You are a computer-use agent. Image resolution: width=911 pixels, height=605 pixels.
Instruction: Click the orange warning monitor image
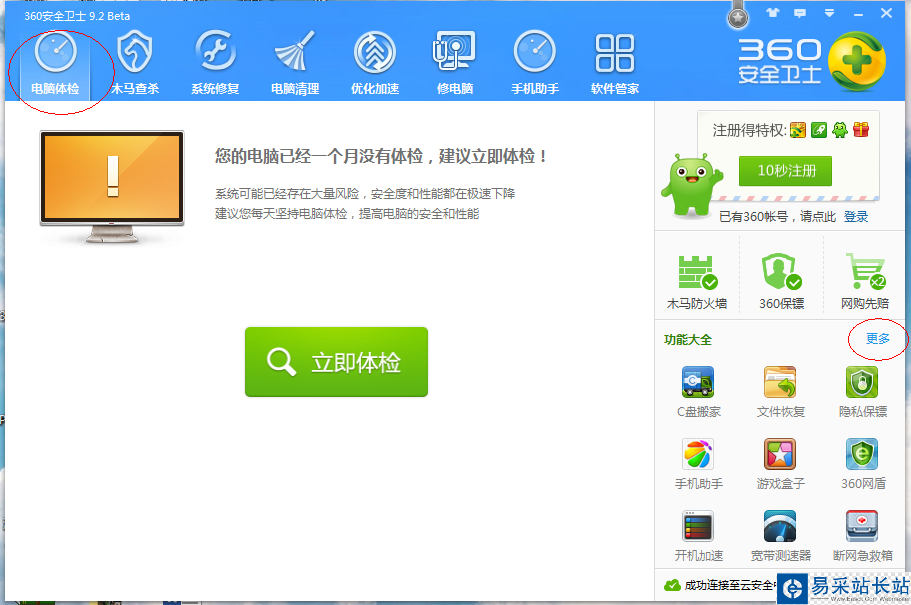pyautogui.click(x=112, y=186)
